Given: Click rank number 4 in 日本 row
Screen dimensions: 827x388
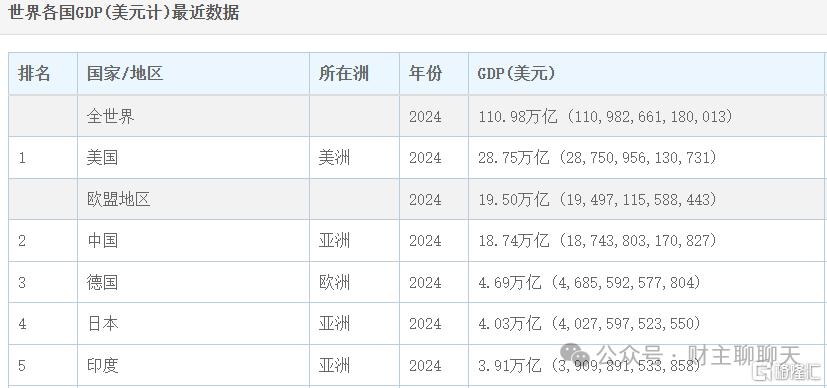Looking at the screenshot, I should pyautogui.click(x=22, y=324).
